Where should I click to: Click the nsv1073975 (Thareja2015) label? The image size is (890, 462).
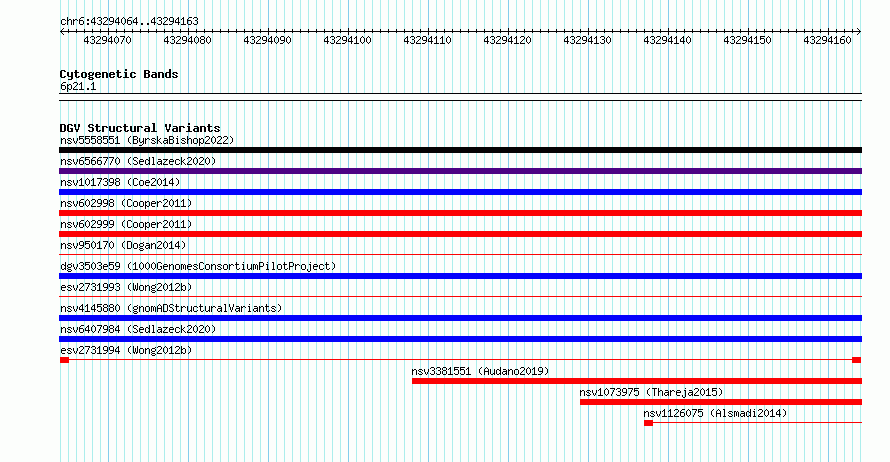coord(651,392)
